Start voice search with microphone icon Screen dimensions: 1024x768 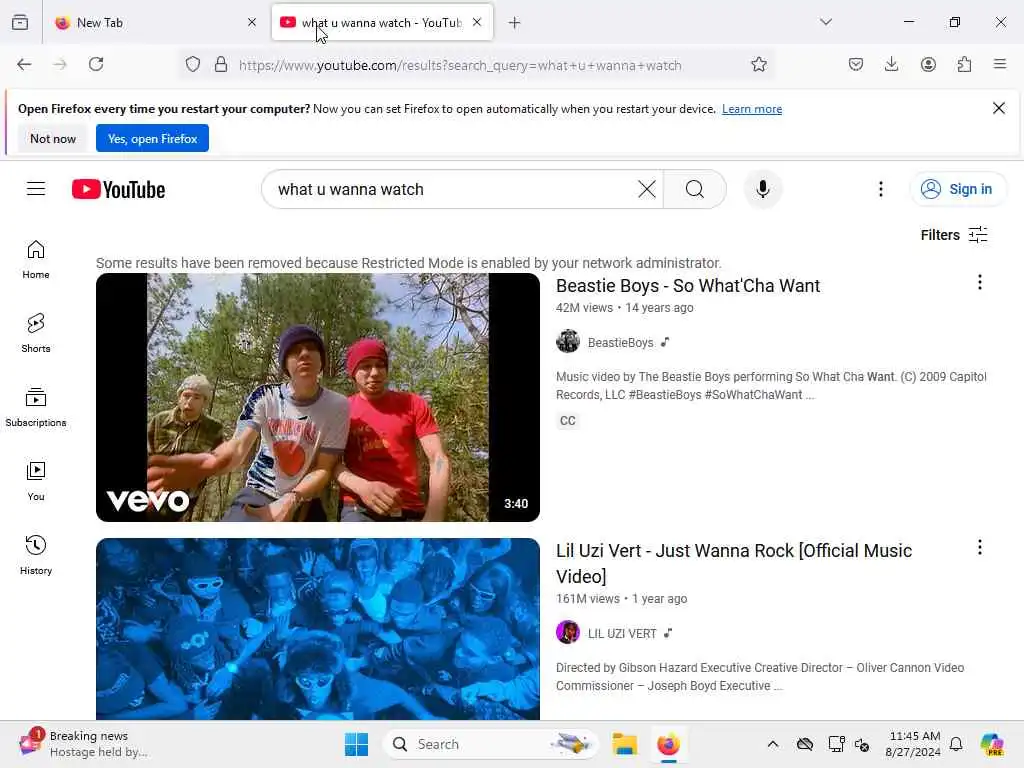coord(762,189)
